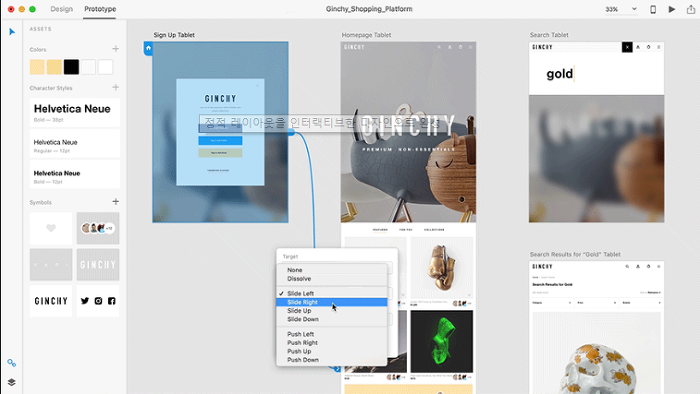Pick the second yellow color swatch
Screen dimensions: 700x394
tap(54, 67)
